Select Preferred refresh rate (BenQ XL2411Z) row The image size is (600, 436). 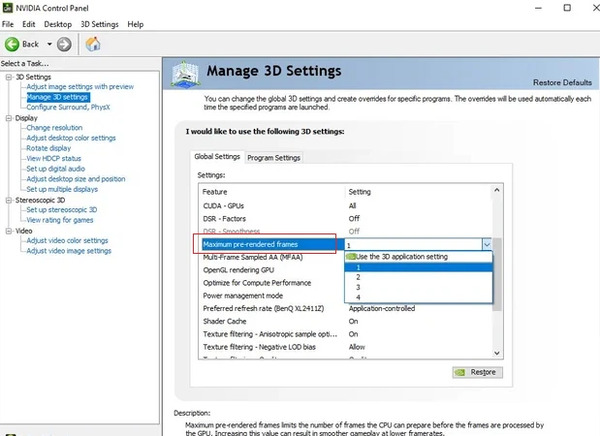tap(346, 309)
